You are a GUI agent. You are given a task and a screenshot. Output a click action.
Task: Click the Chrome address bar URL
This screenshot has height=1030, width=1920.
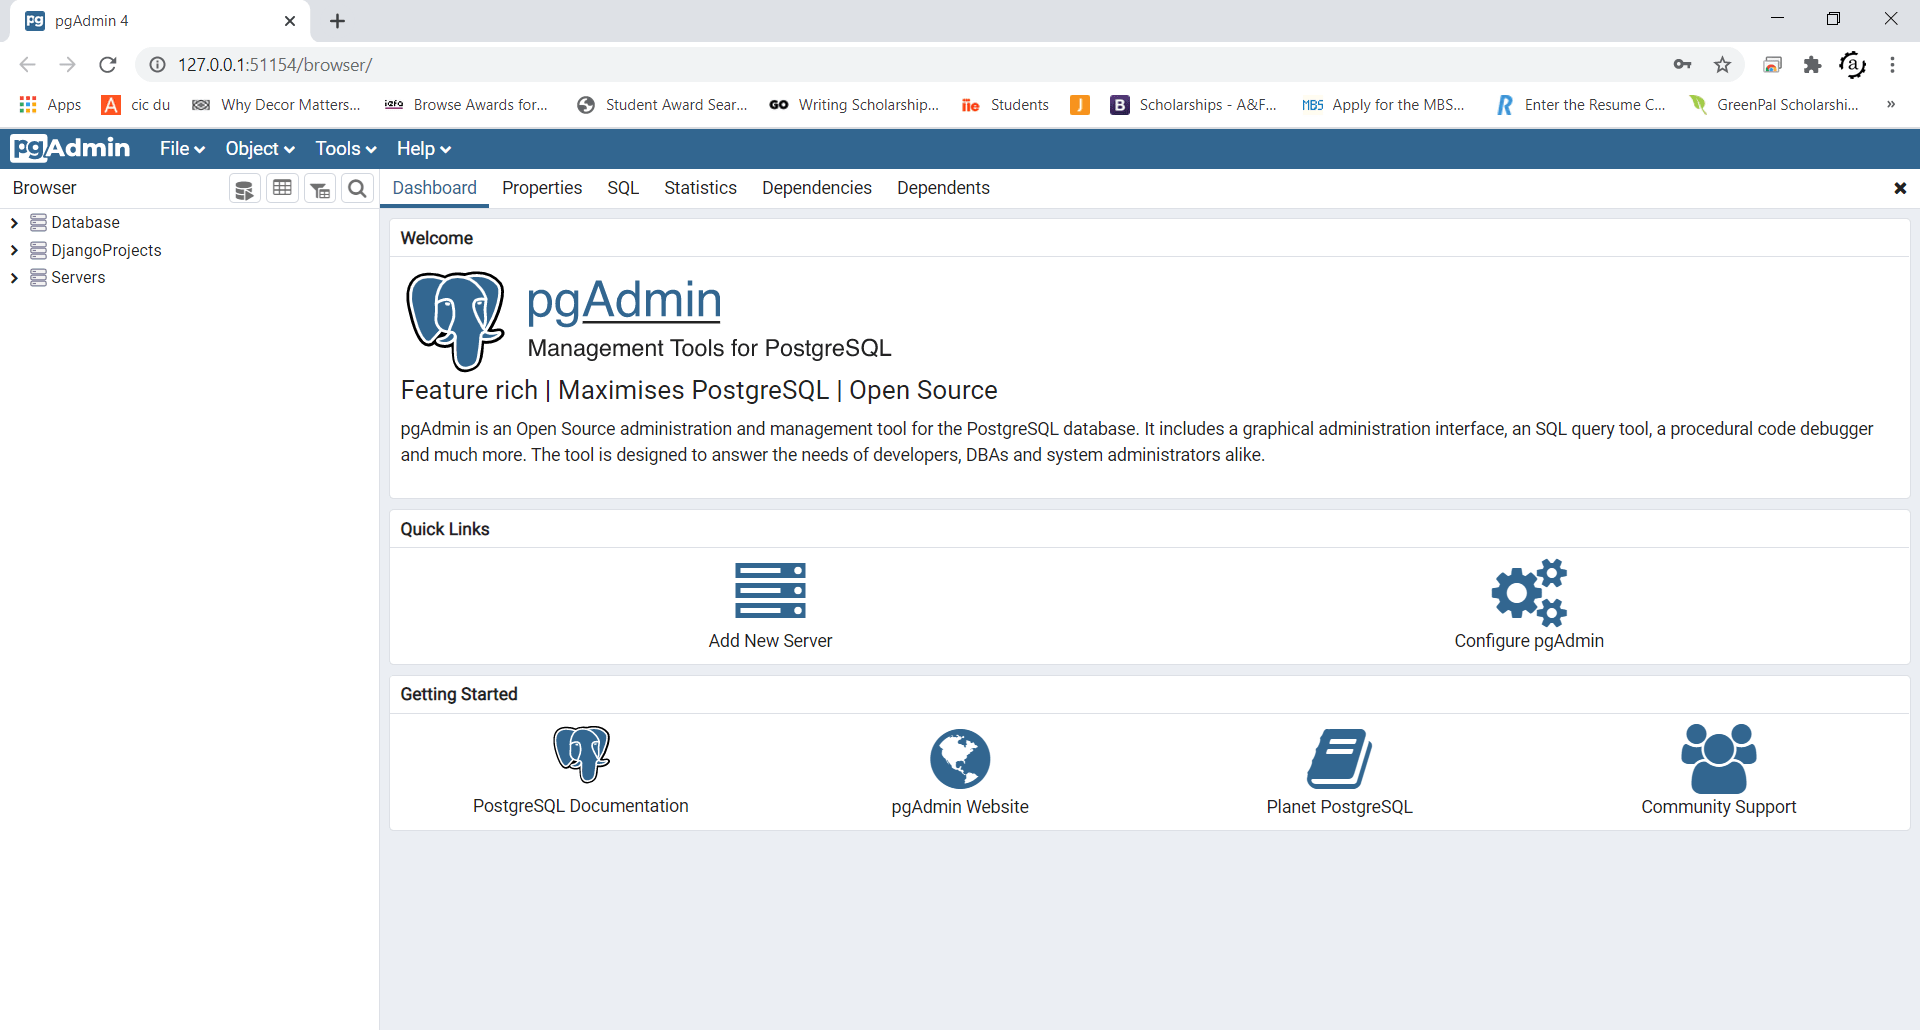pyautogui.click(x=275, y=65)
